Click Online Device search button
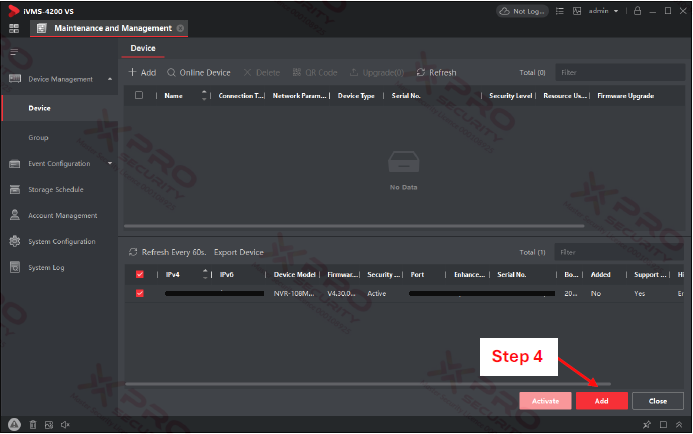Image resolution: width=693 pixels, height=434 pixels. click(199, 72)
